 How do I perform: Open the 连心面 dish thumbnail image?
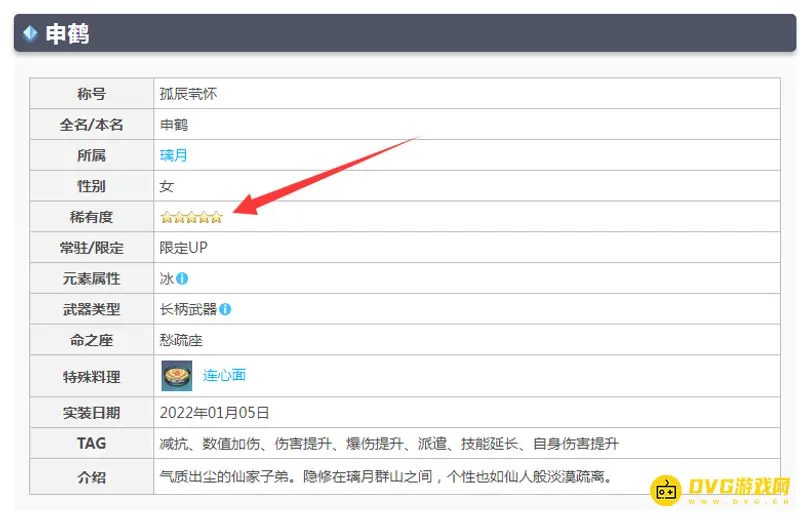click(177, 376)
